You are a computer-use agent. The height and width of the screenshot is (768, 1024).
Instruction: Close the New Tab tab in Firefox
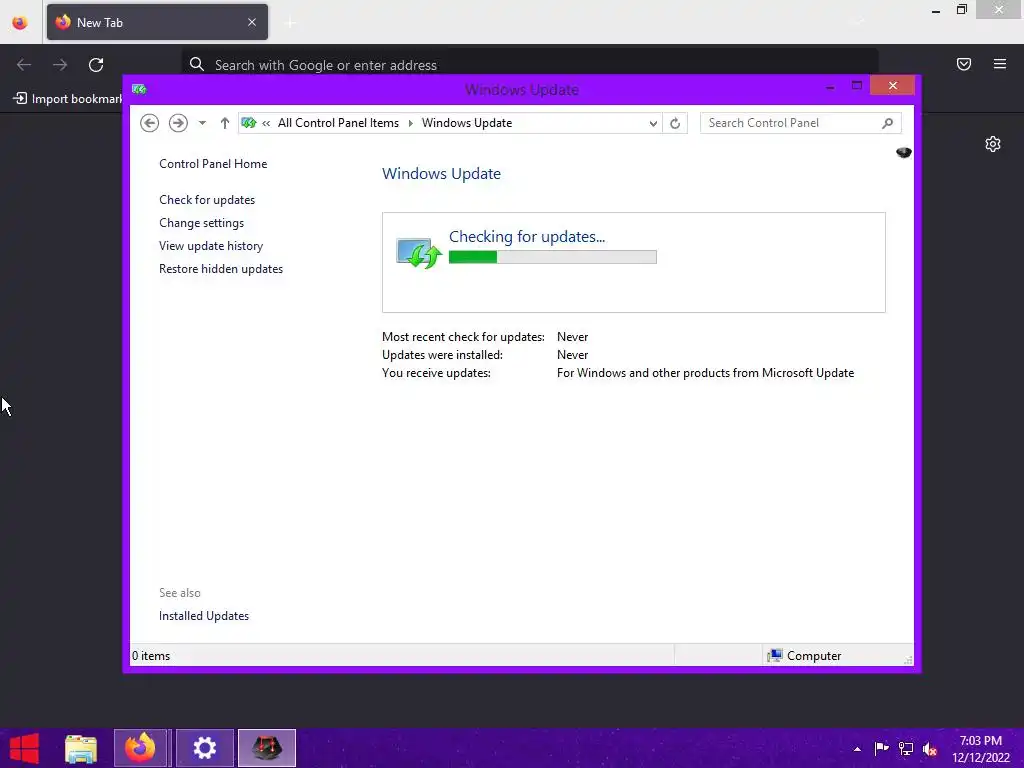(251, 22)
